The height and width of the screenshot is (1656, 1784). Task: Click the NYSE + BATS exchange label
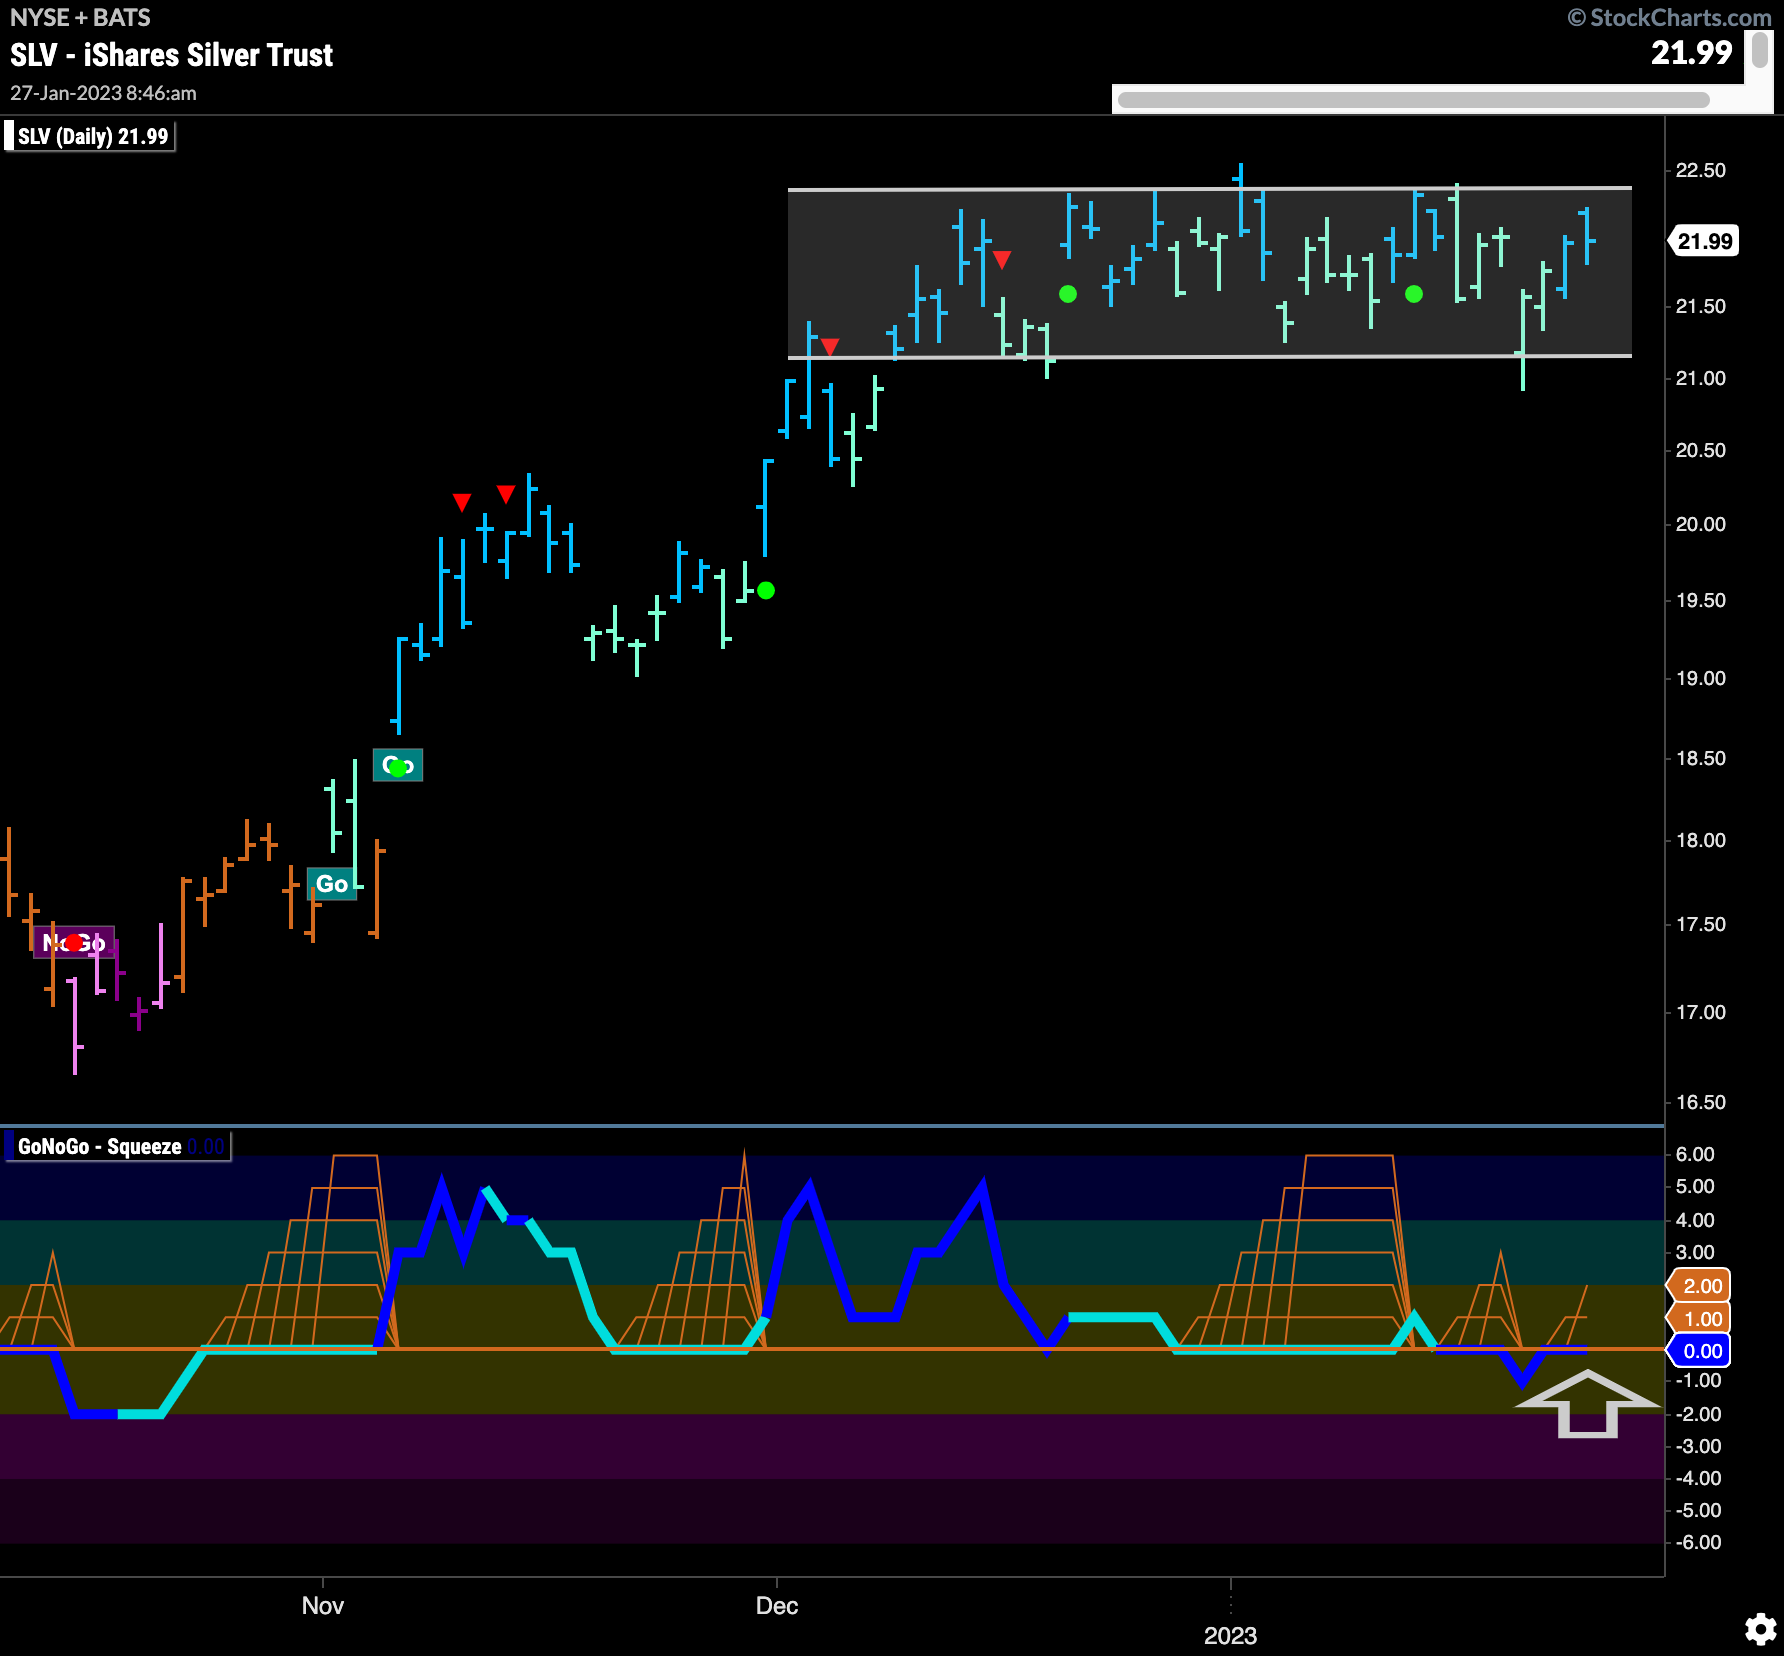[x=81, y=18]
